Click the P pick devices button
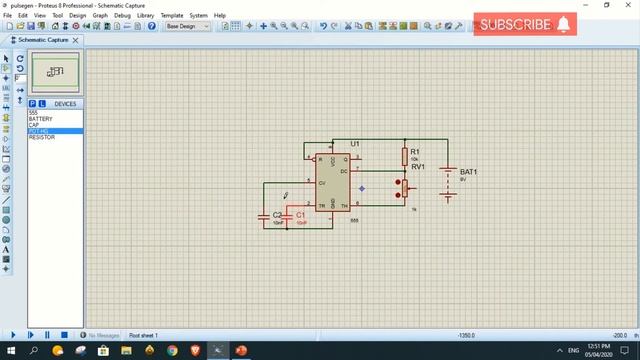640x360 pixels. click(33, 104)
